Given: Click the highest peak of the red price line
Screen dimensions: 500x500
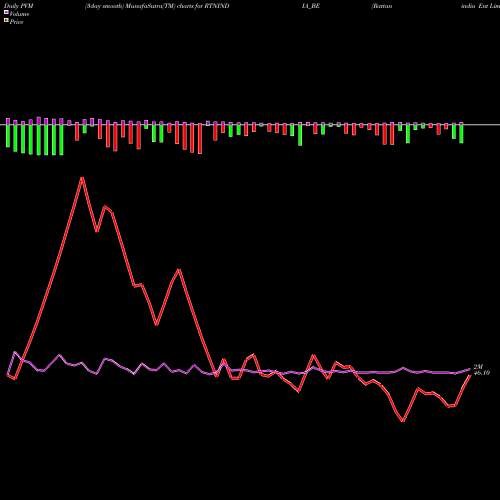Looking at the screenshot, I should pos(82,178).
